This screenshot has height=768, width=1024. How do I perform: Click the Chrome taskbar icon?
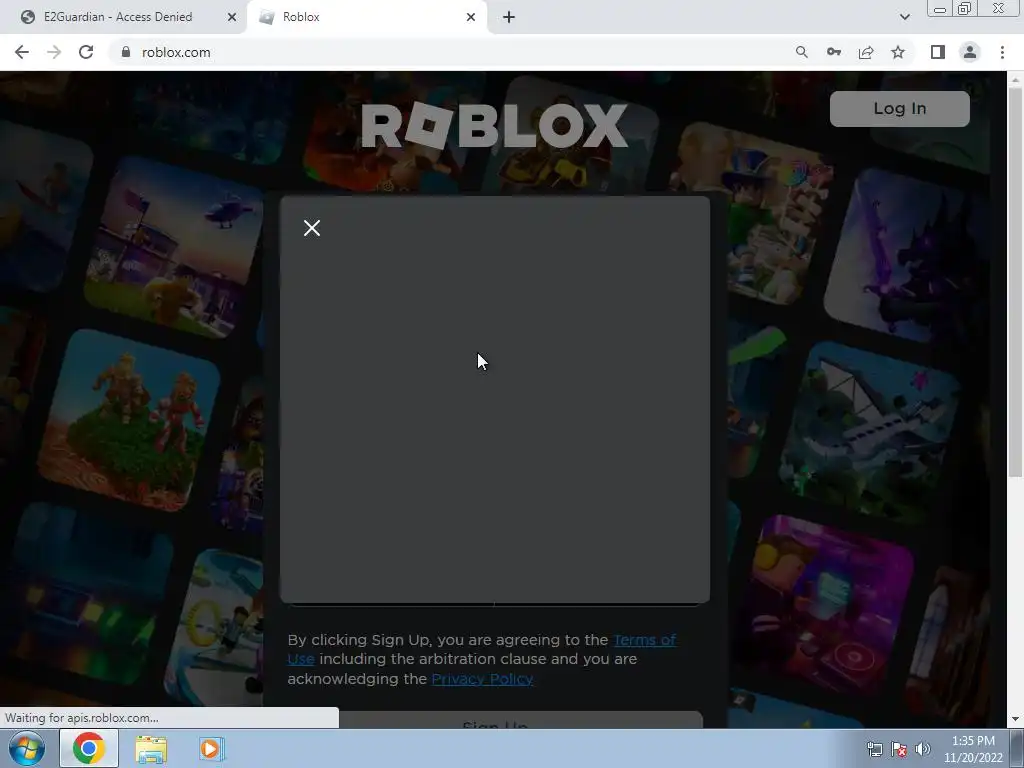(x=89, y=748)
